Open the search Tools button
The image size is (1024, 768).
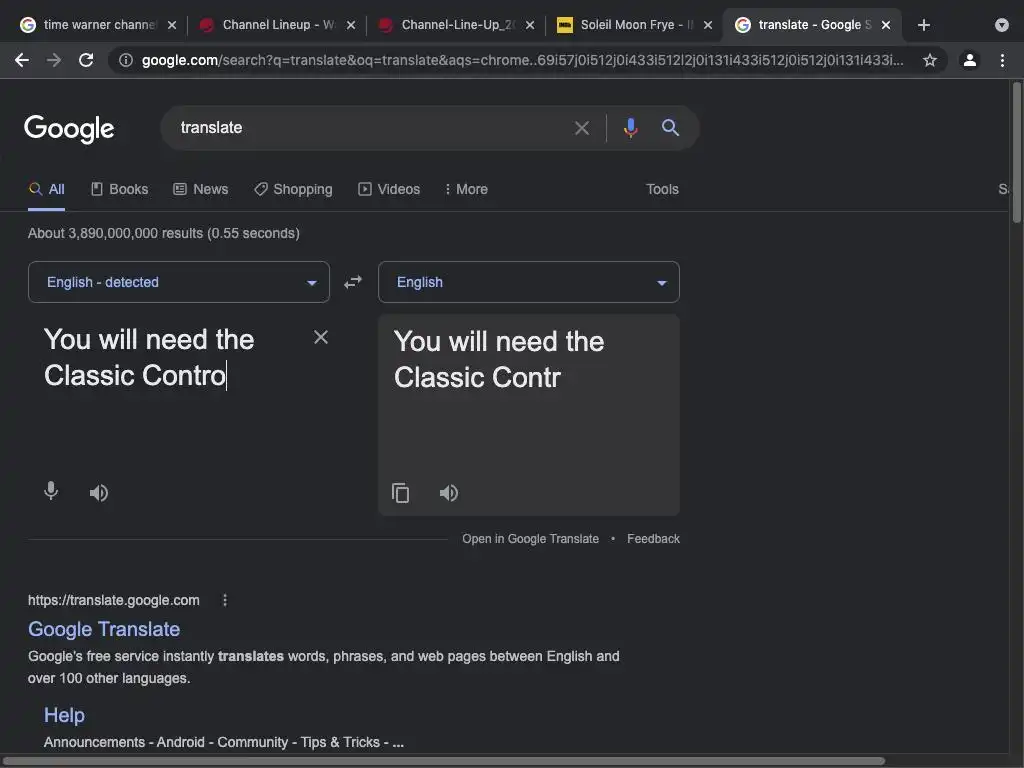coord(662,189)
